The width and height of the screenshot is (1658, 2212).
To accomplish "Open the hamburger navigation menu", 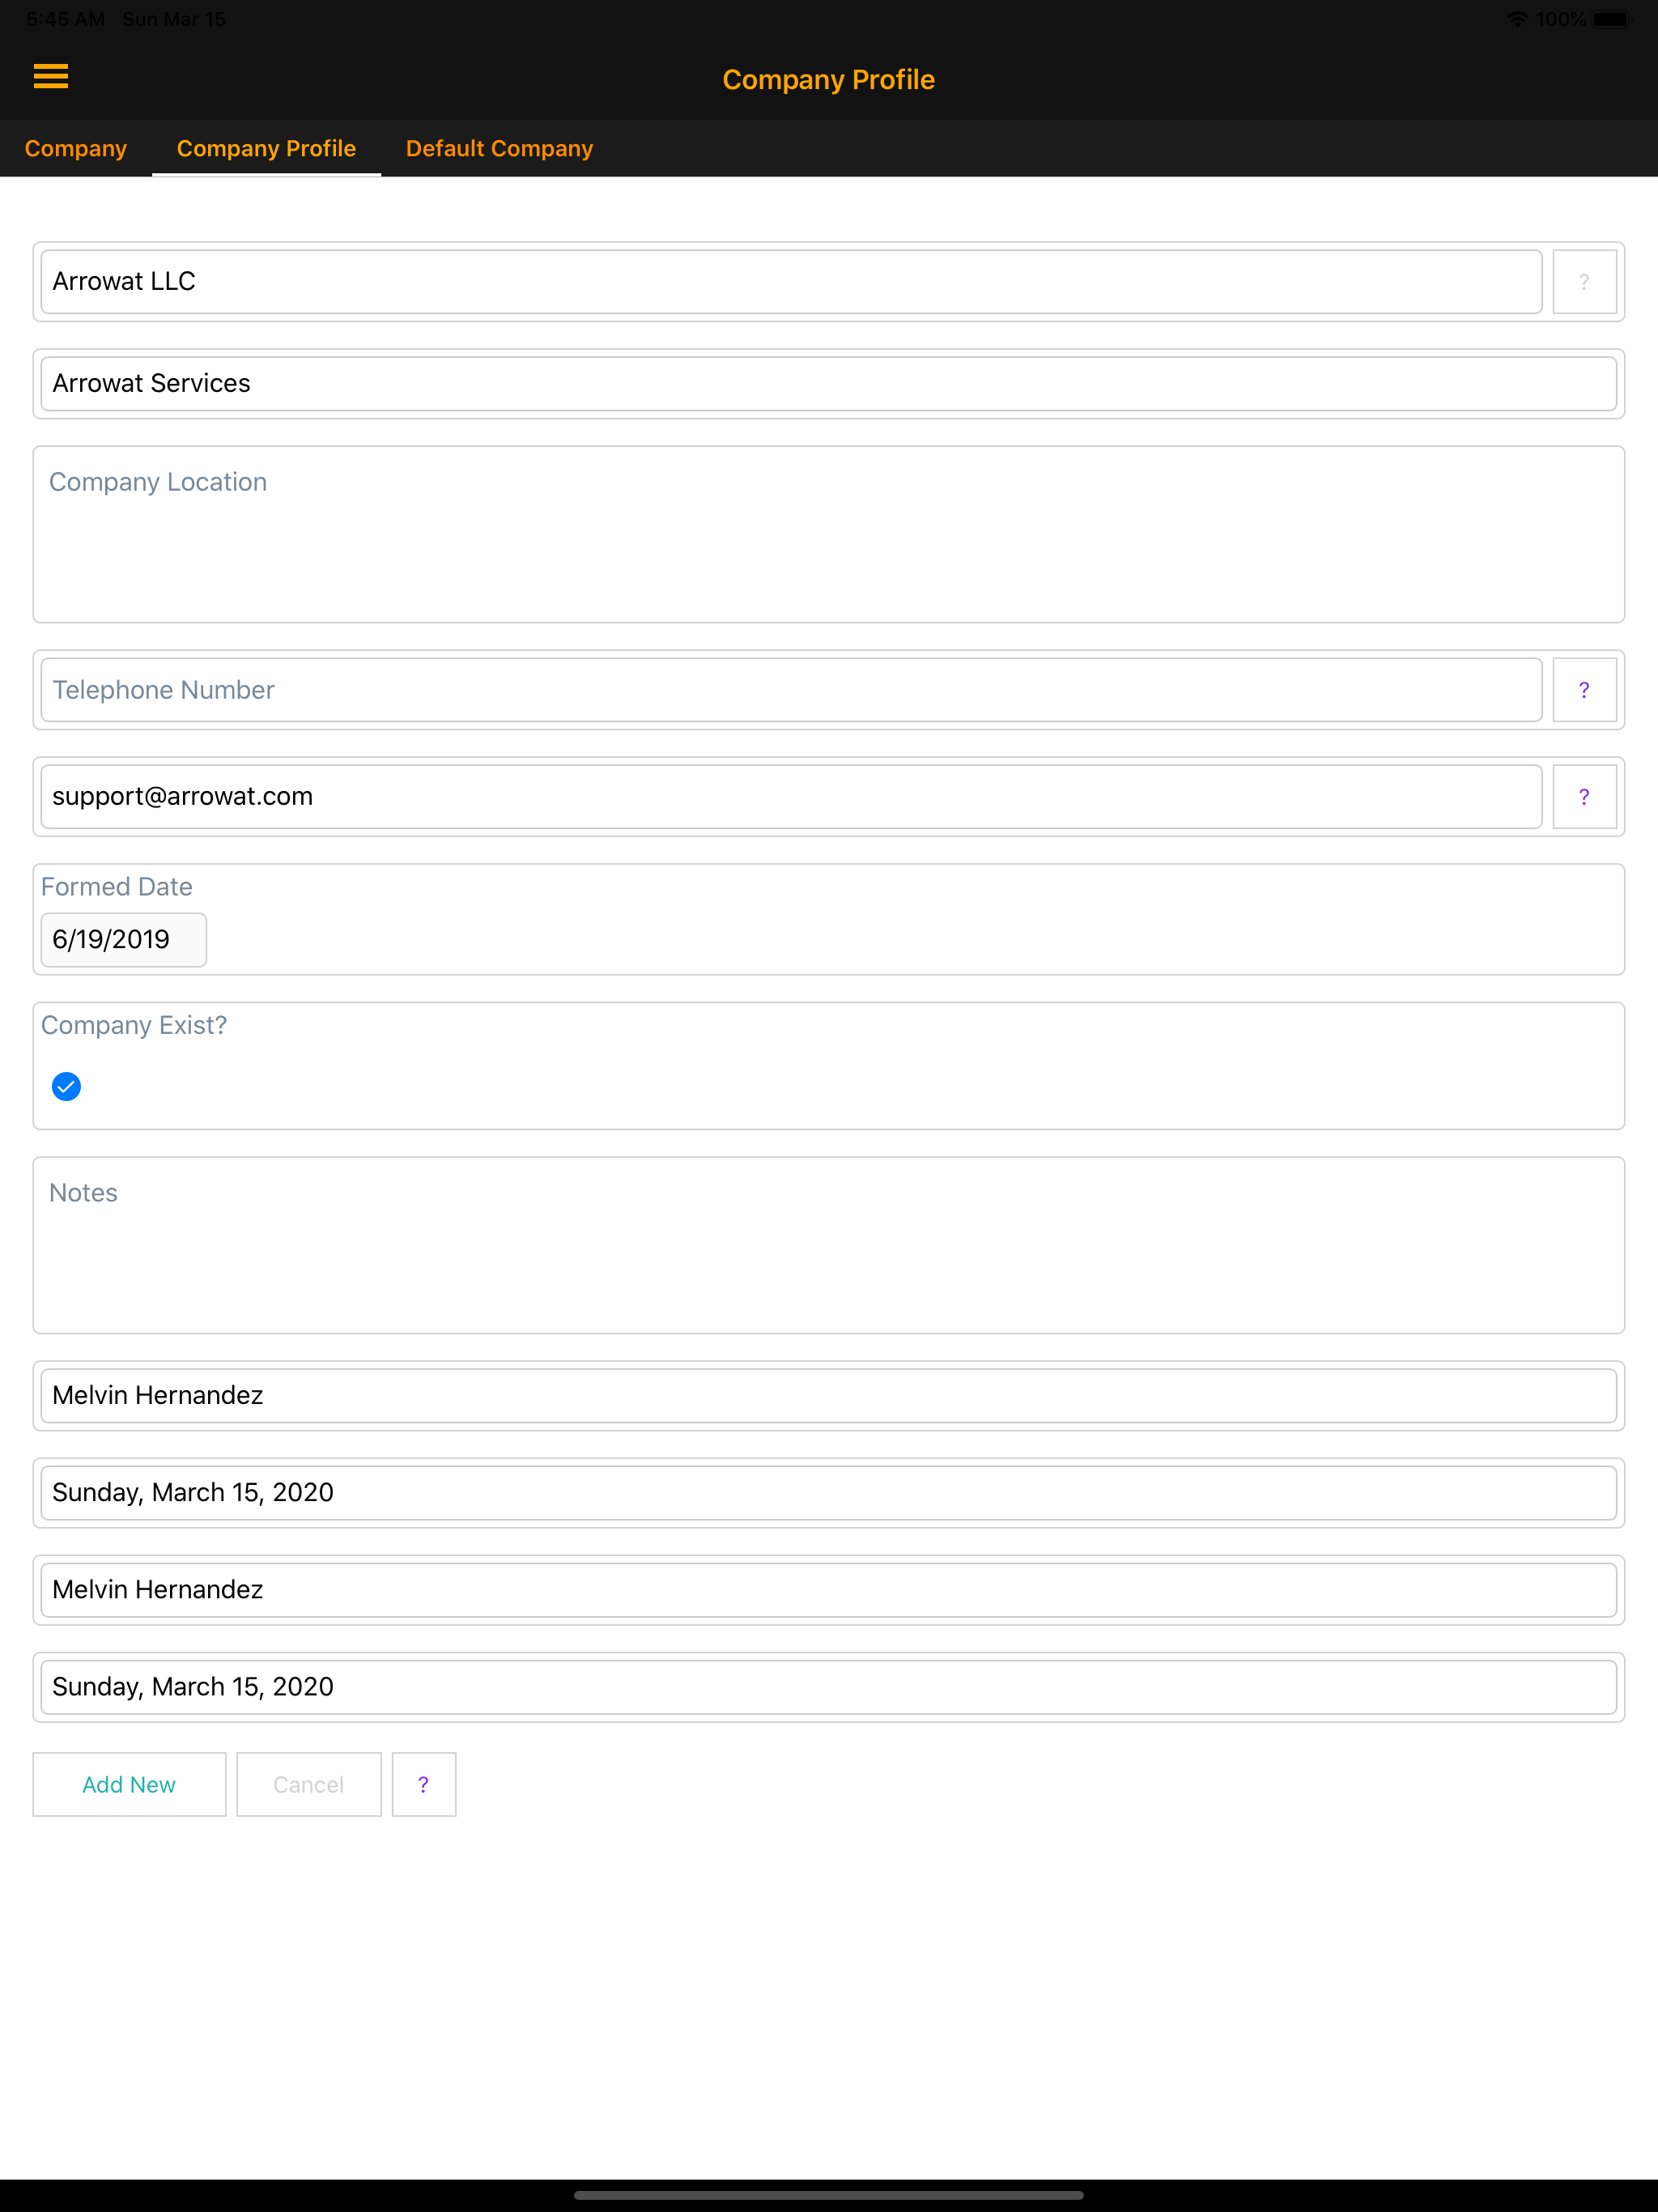I will tap(50, 77).
